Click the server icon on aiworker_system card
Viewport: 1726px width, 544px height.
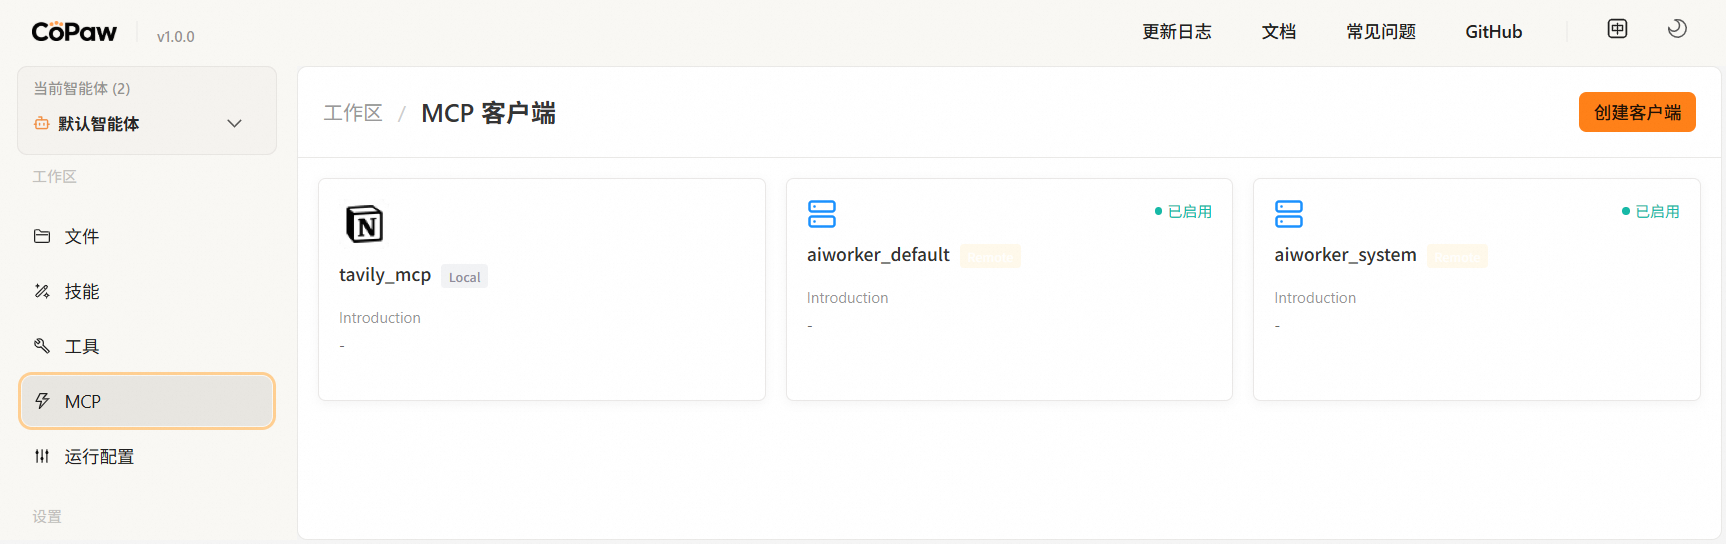1289,214
